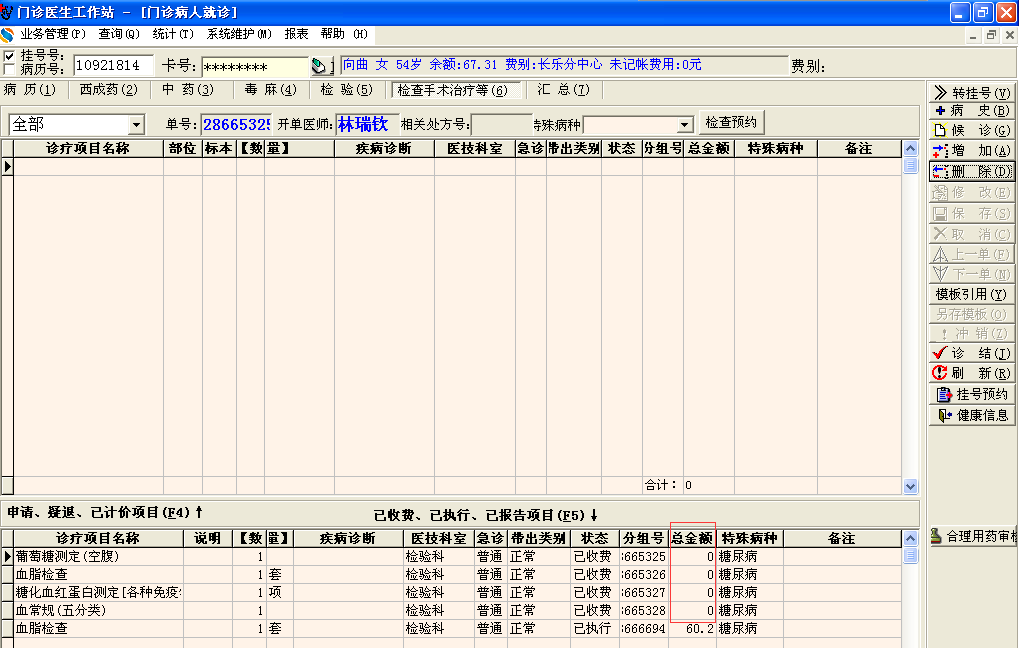Screen dimensions: 1019x648
Task: Switch to 检验(5) tab
Action: click(x=346, y=90)
